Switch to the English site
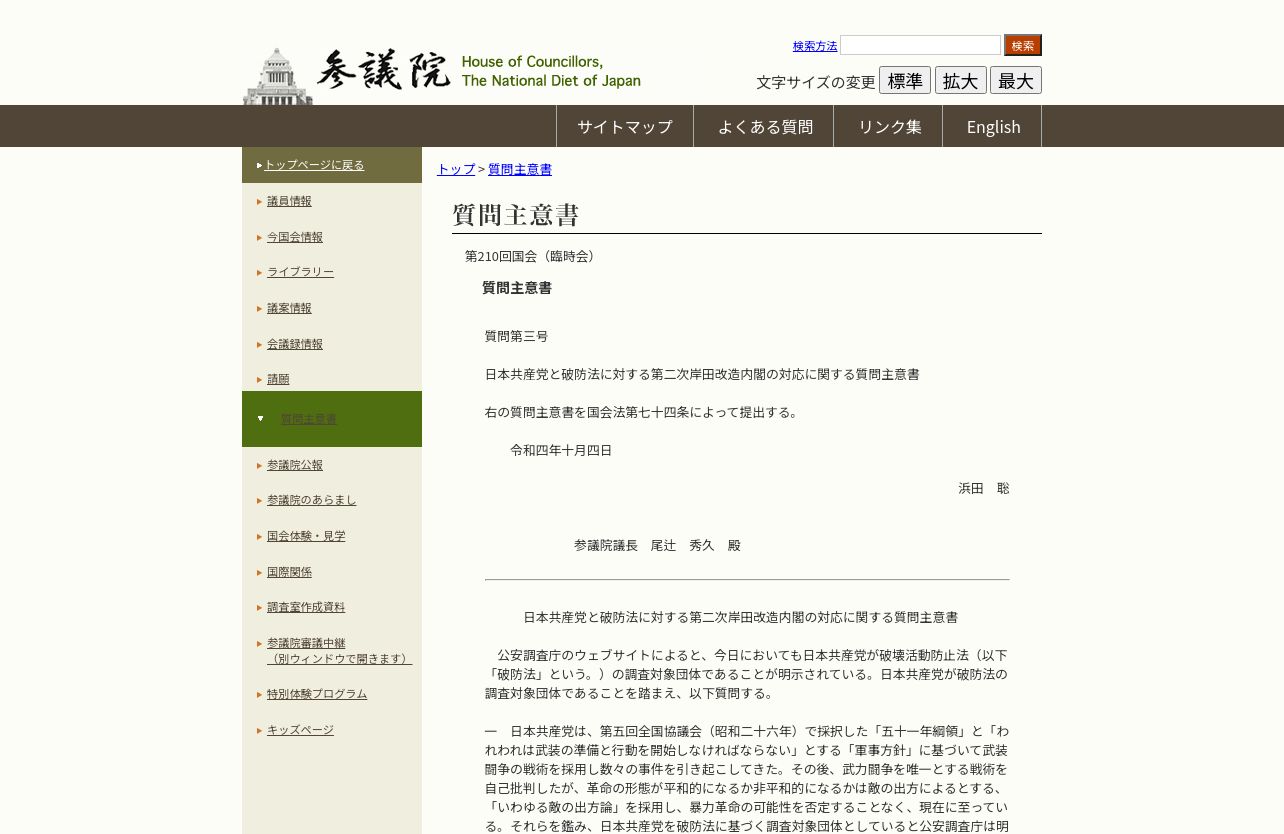 [x=993, y=127]
